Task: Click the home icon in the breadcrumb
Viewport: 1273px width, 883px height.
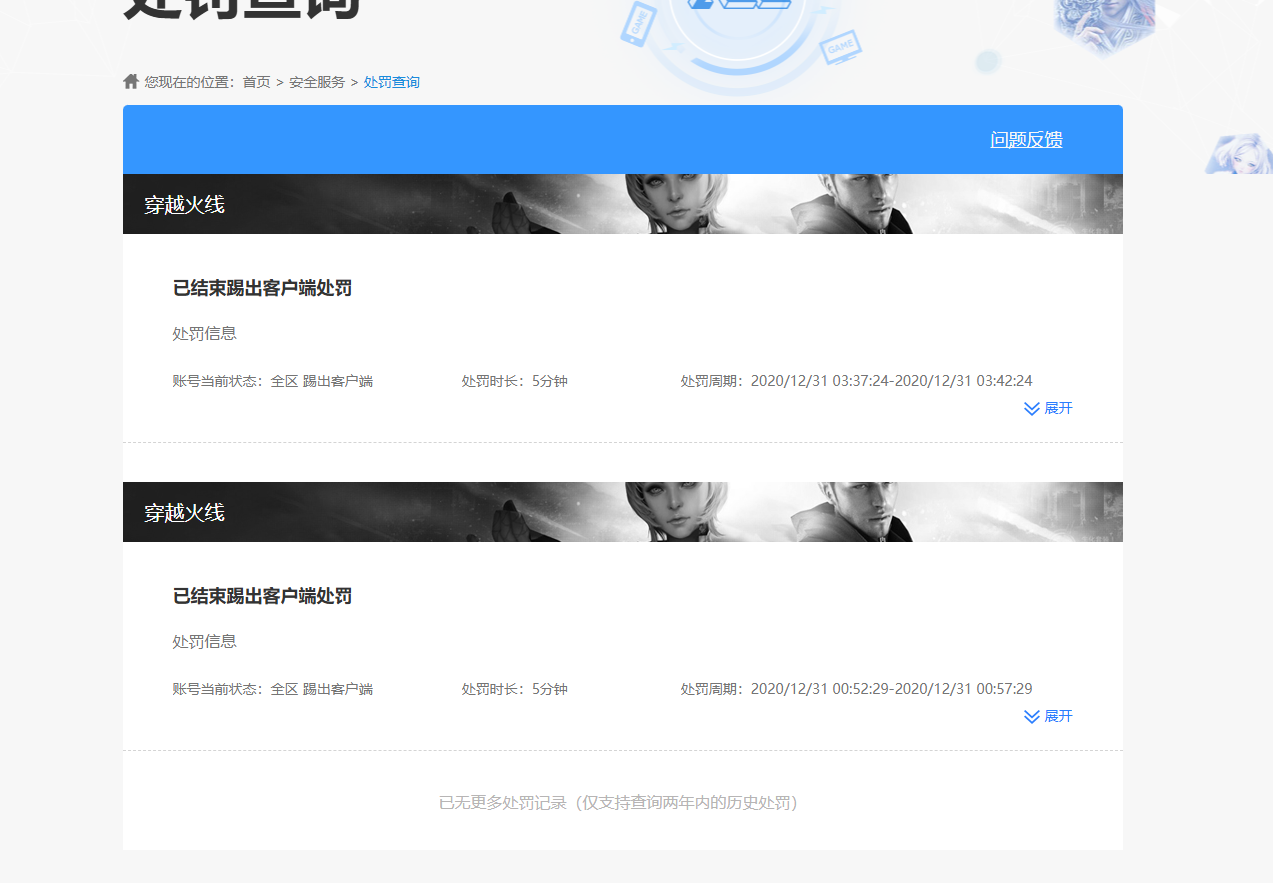Action: tap(131, 81)
